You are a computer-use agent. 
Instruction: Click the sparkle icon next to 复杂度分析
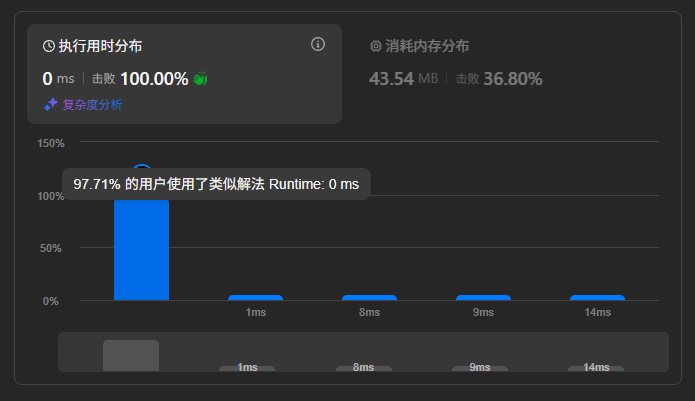[x=51, y=105]
